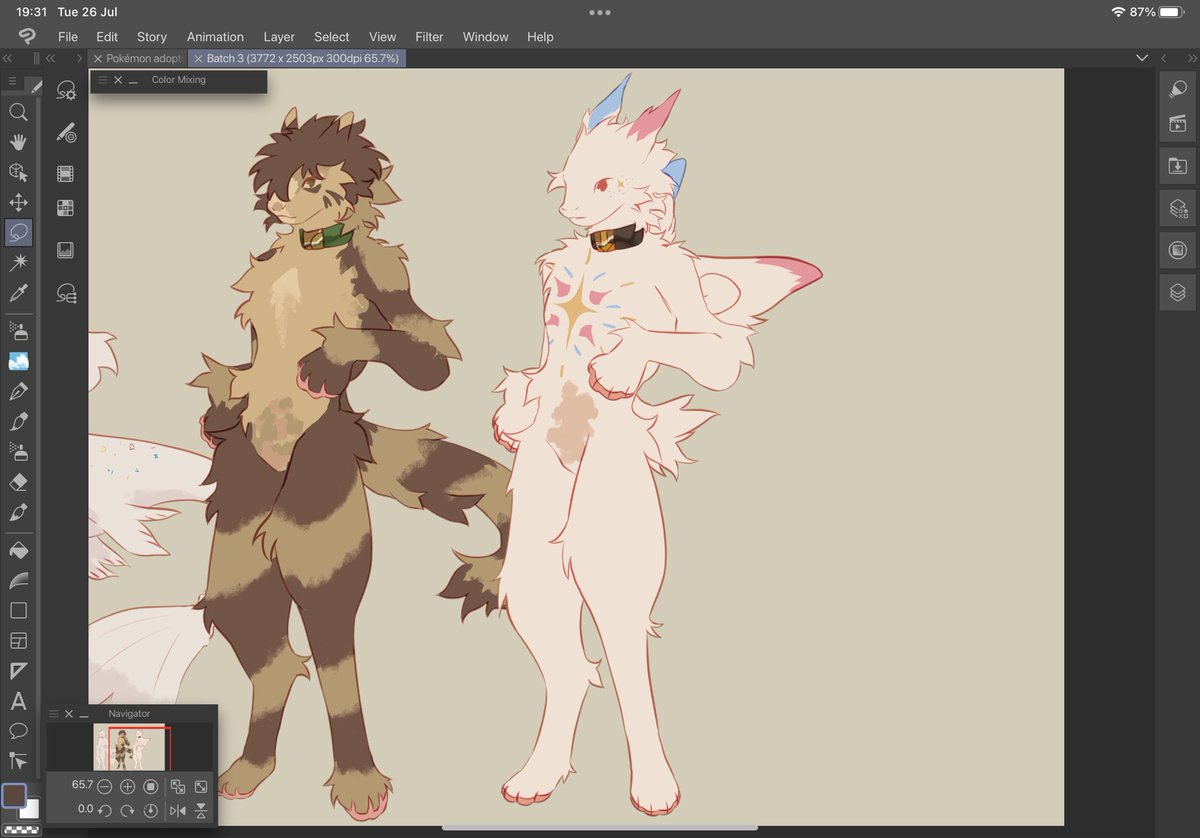Image resolution: width=1200 pixels, height=838 pixels.
Task: Select the Zoom magnifier tool
Action: point(18,112)
